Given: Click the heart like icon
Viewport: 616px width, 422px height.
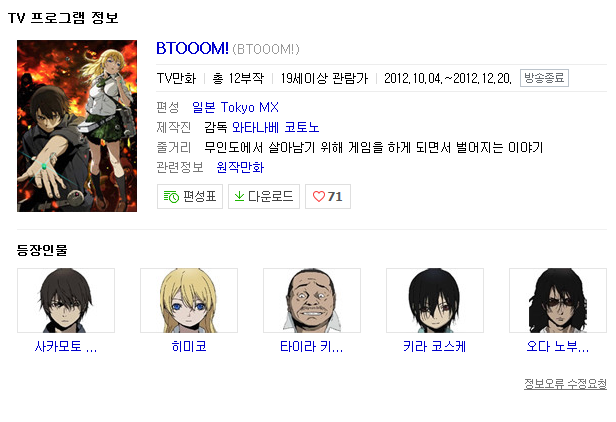Looking at the screenshot, I should pos(319,196).
